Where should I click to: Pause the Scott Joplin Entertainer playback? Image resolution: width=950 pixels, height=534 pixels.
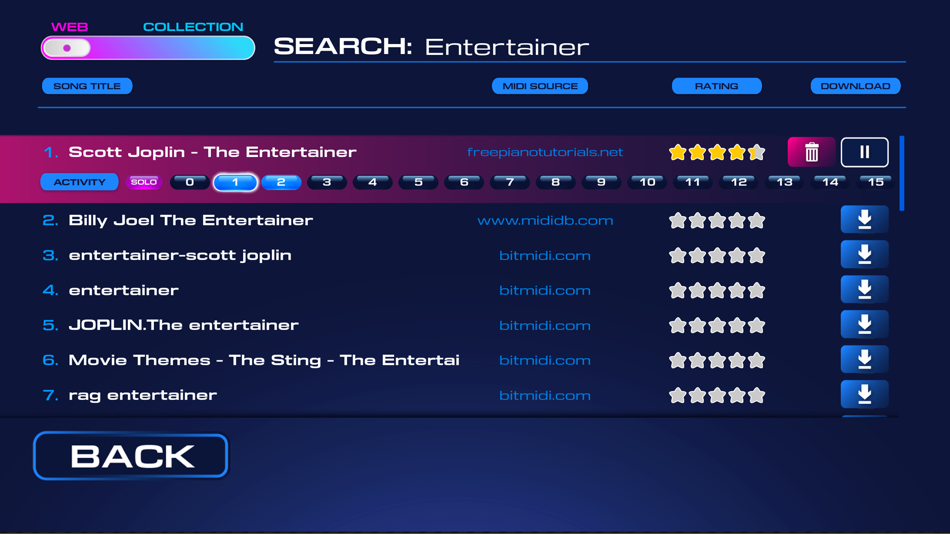tap(865, 152)
